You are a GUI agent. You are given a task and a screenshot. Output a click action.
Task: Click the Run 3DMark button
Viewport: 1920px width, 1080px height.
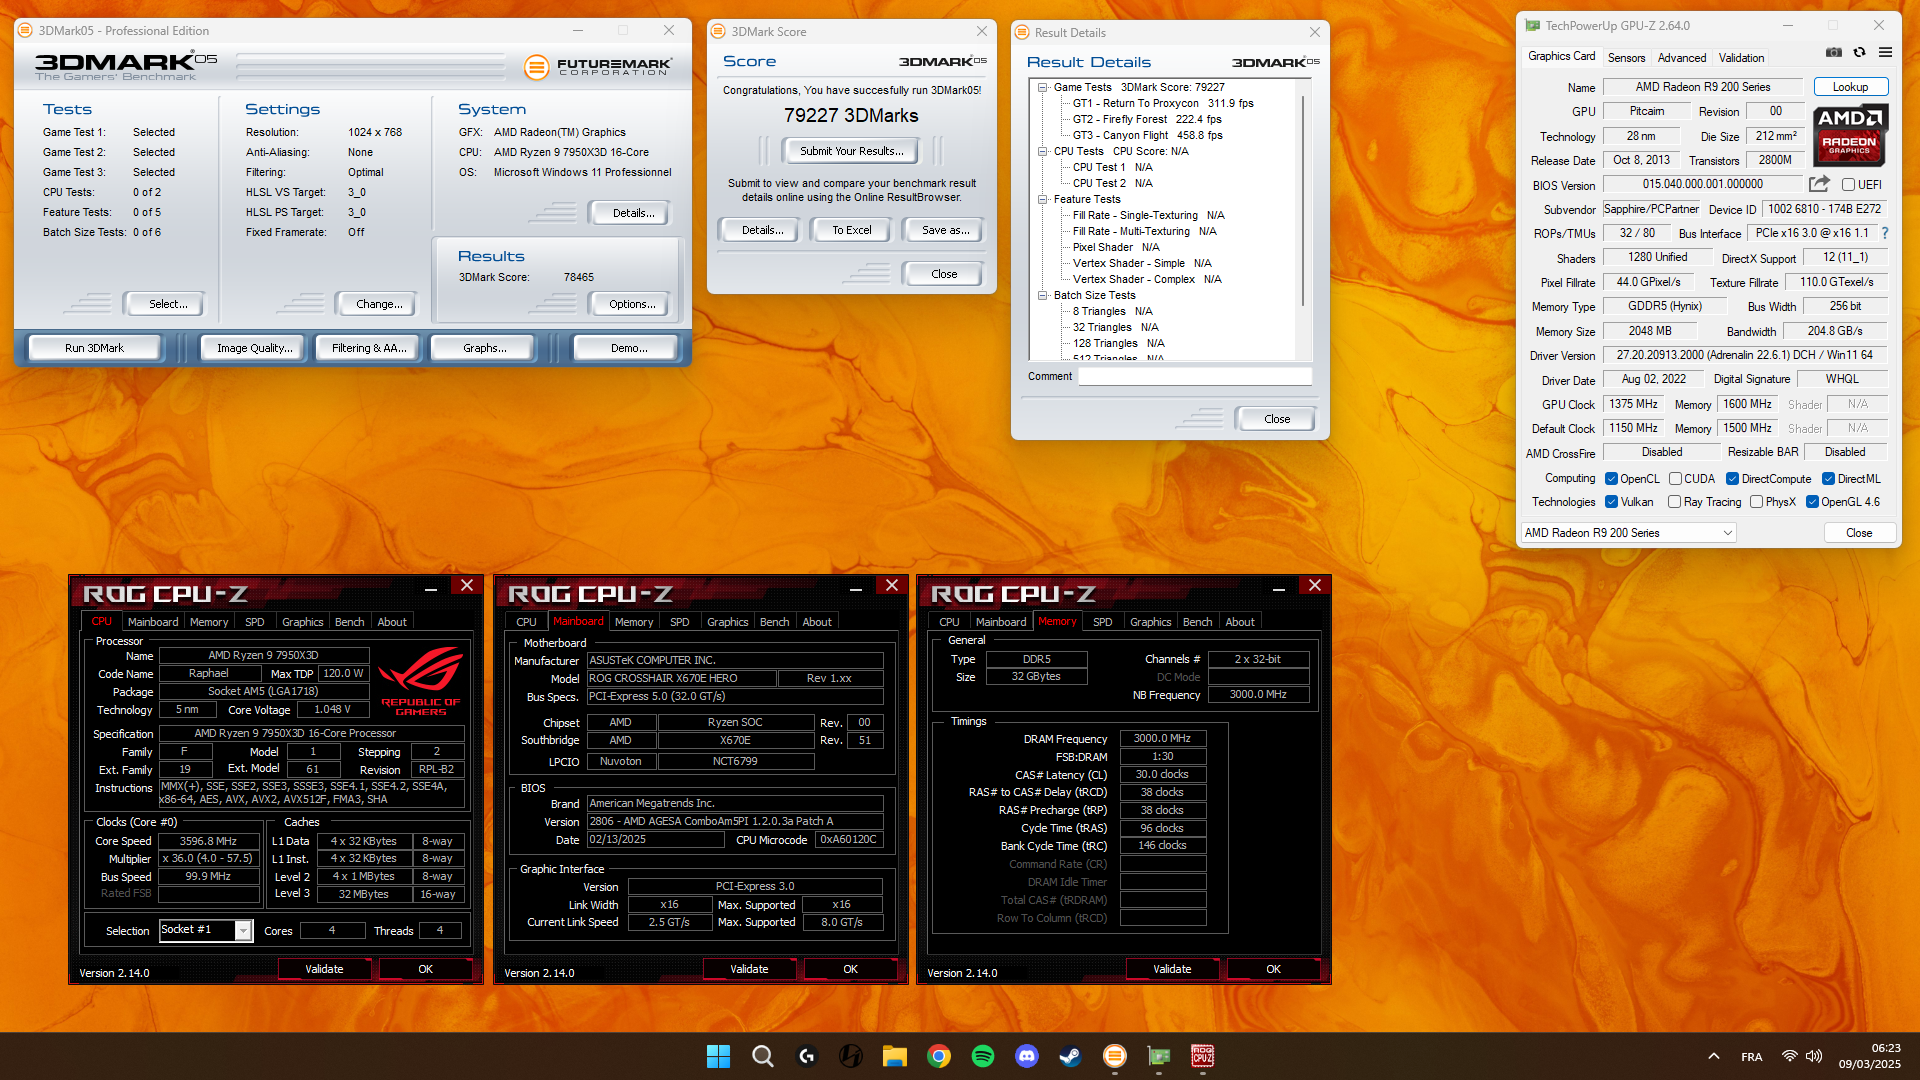(95, 348)
